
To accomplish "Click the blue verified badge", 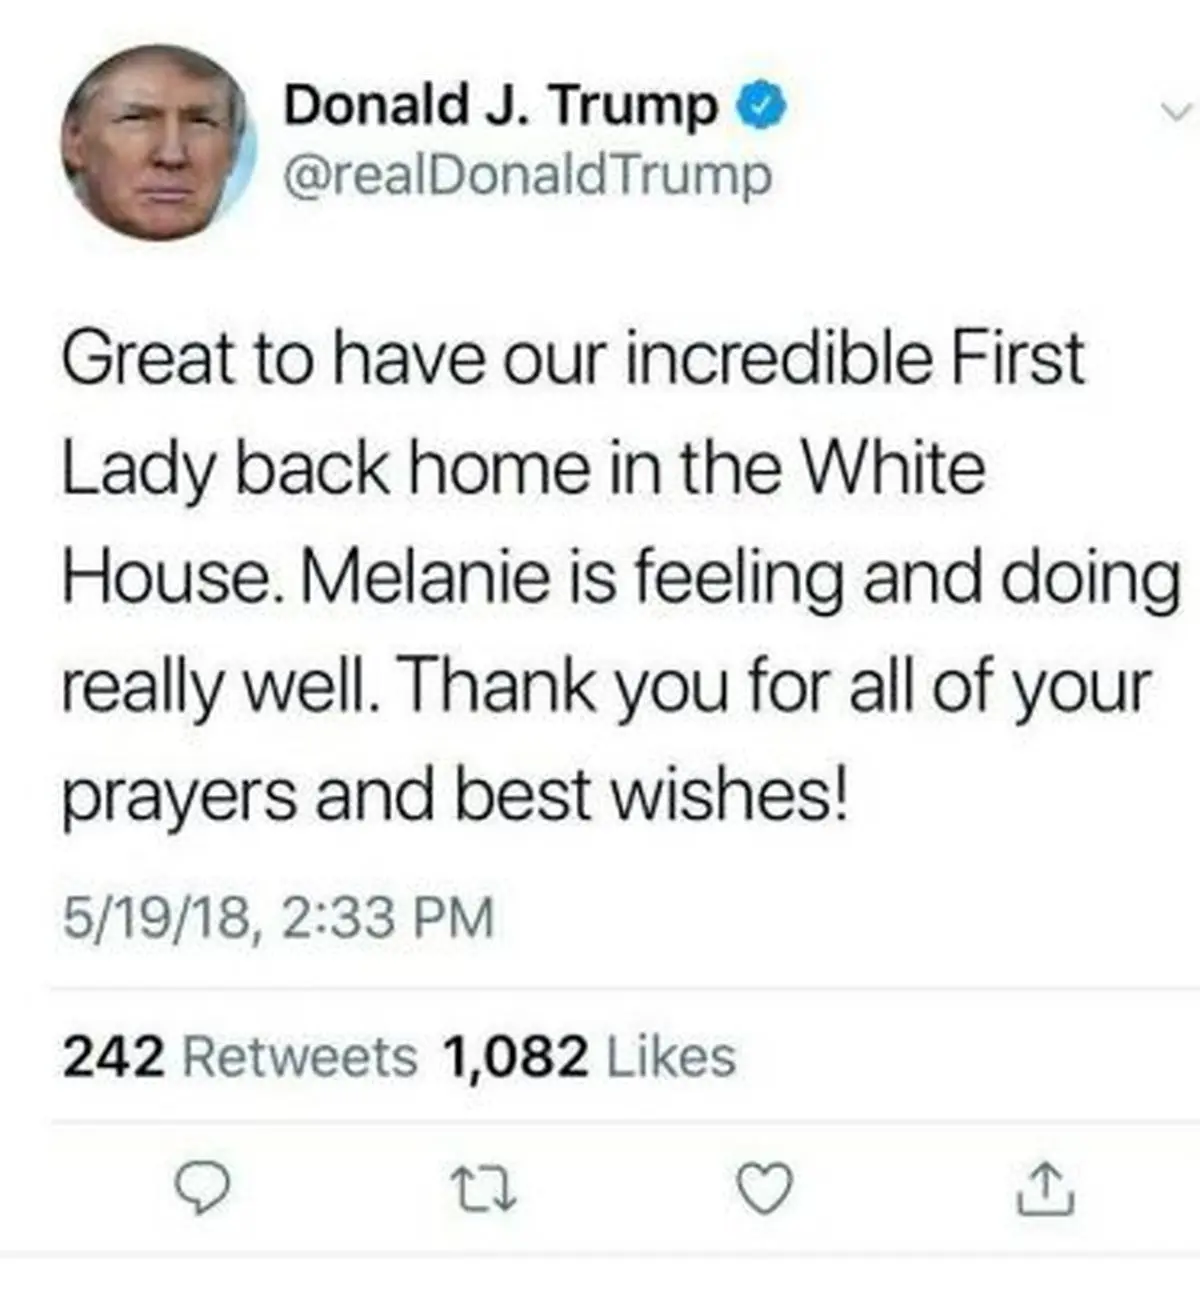I will tap(763, 105).
